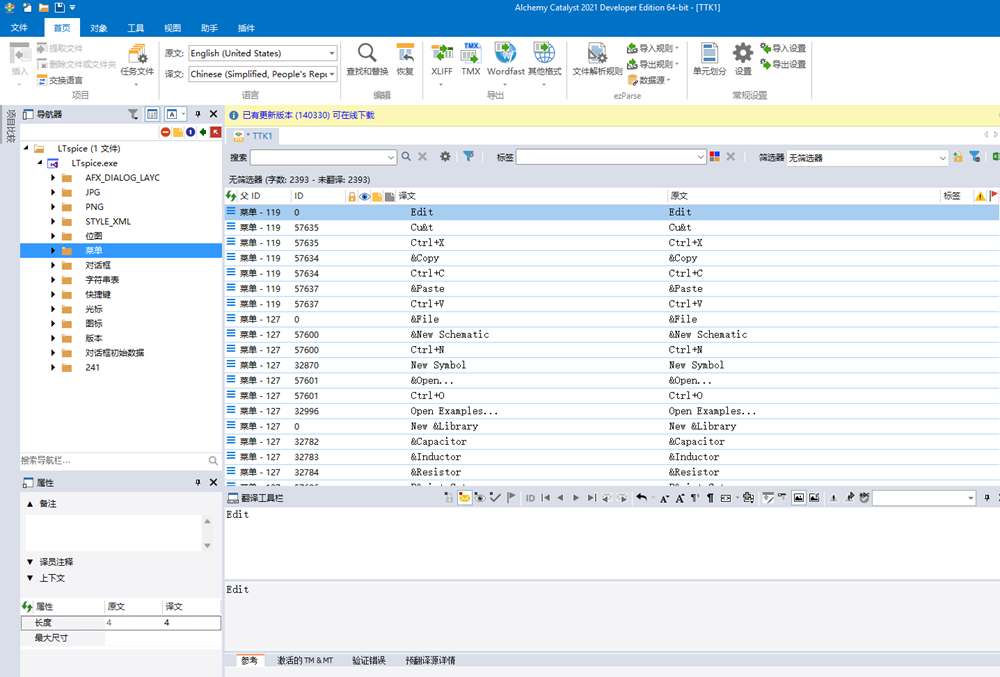1000x677 pixels.
Task: Open the 标签 combo box dropdown
Action: (700, 157)
